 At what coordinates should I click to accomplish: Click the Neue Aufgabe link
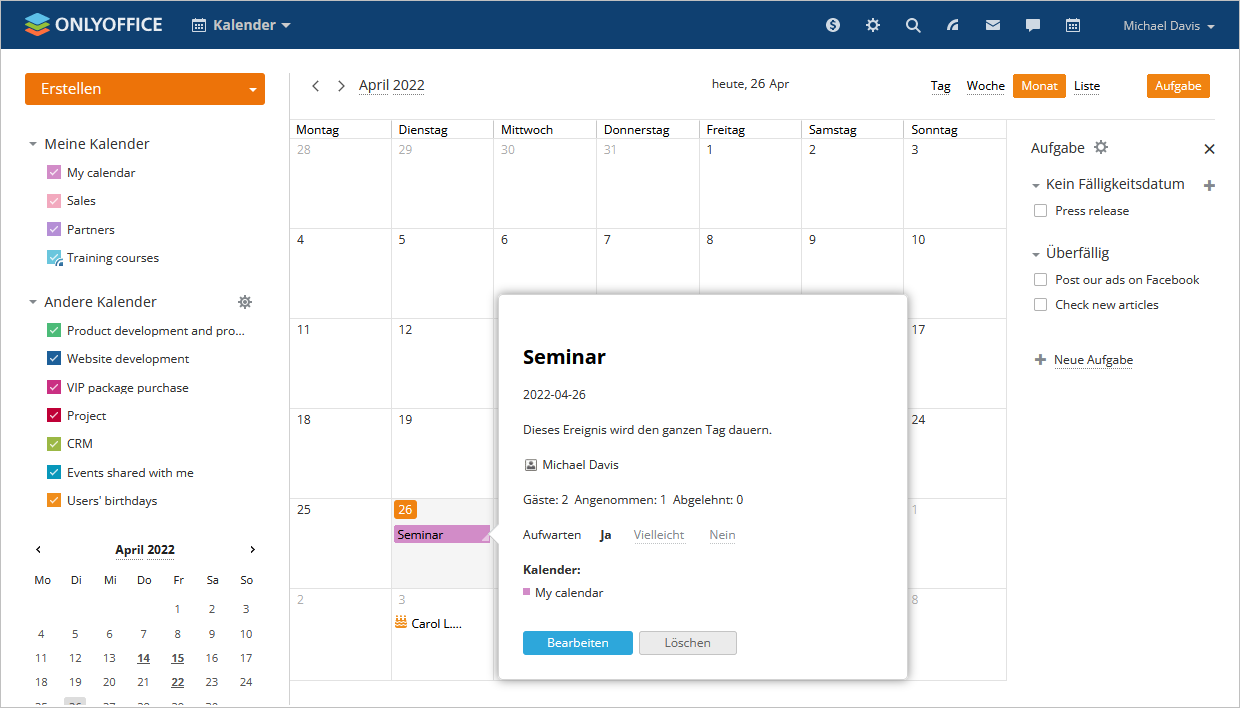[x=1093, y=360]
